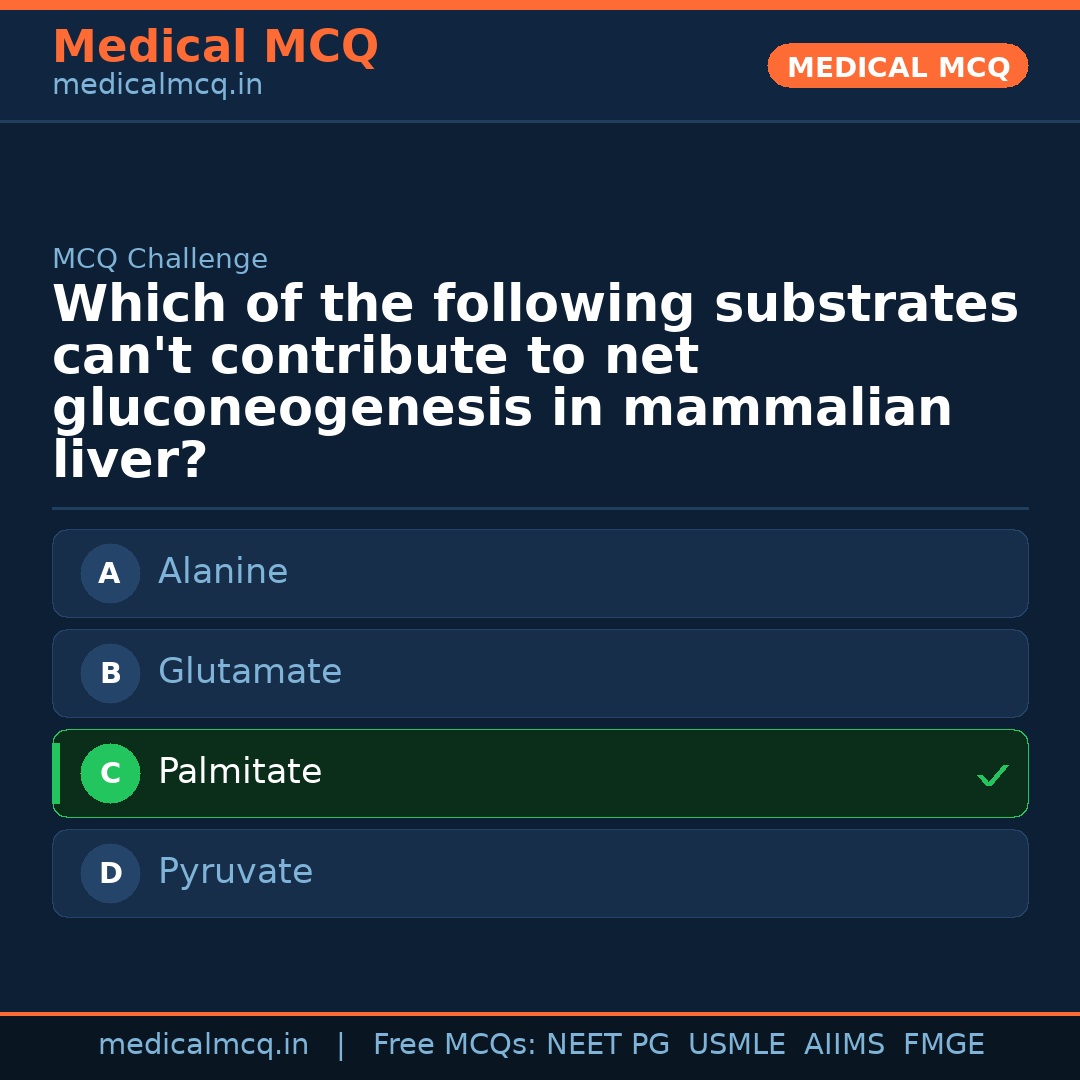Click the letter D circle icon
Screen dimensions: 1080x1080
[x=110, y=873]
